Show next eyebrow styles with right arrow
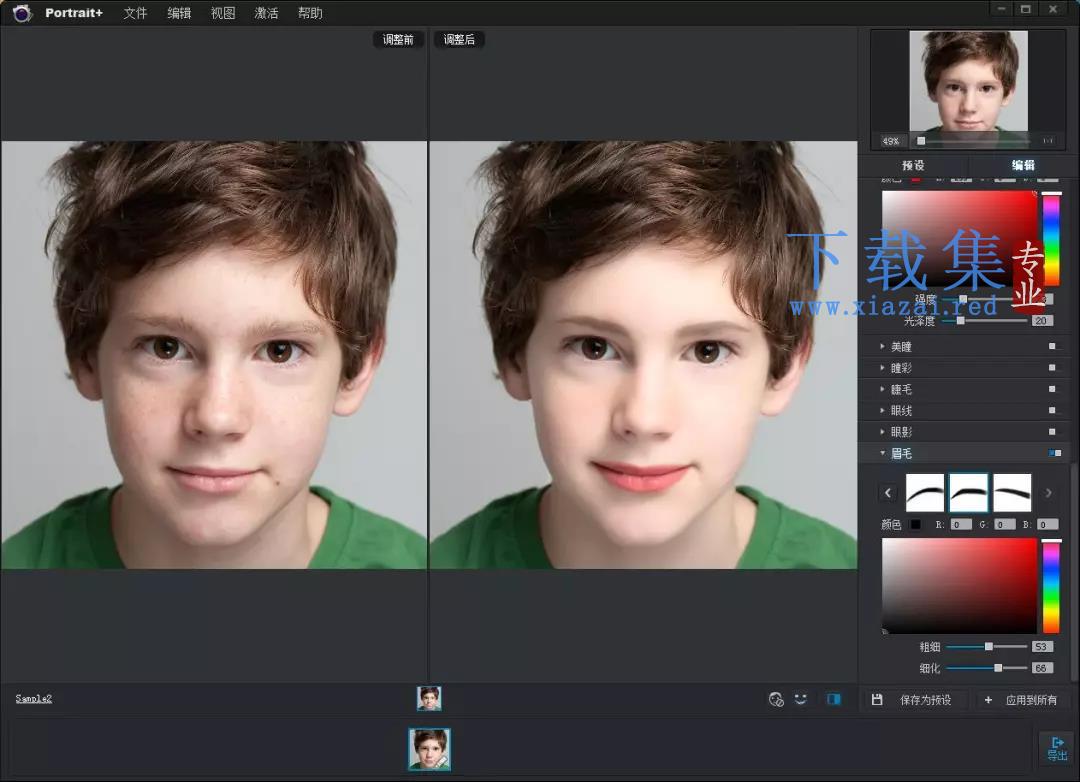The width and height of the screenshot is (1080, 782). (1048, 493)
